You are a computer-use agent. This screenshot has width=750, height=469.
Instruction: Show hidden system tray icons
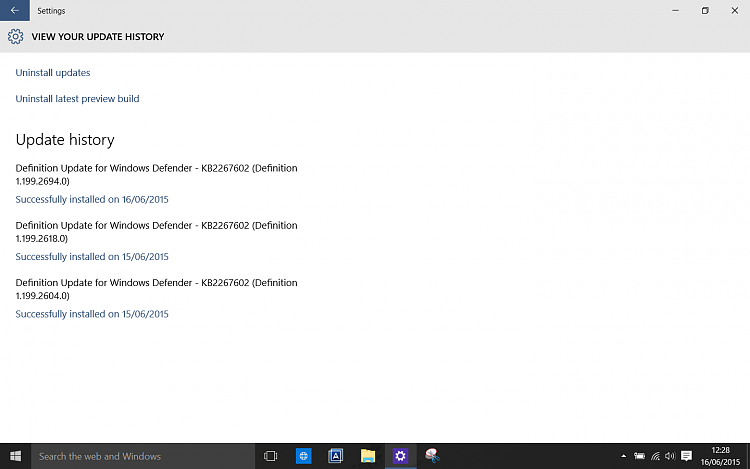coord(623,456)
